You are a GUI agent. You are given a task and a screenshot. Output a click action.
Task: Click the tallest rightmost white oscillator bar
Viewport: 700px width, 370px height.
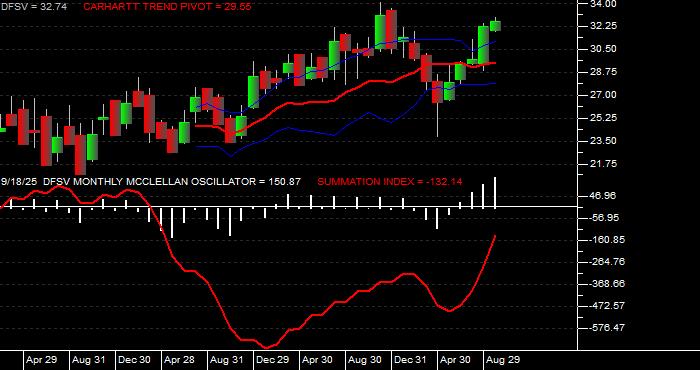(495, 192)
